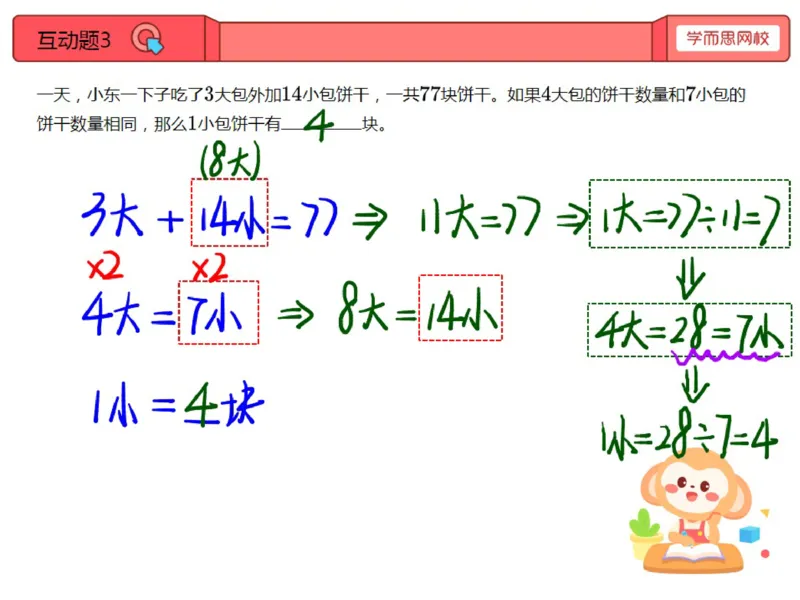Click the green equation 8大=14小
The height and width of the screenshot is (600, 800).
point(419,308)
